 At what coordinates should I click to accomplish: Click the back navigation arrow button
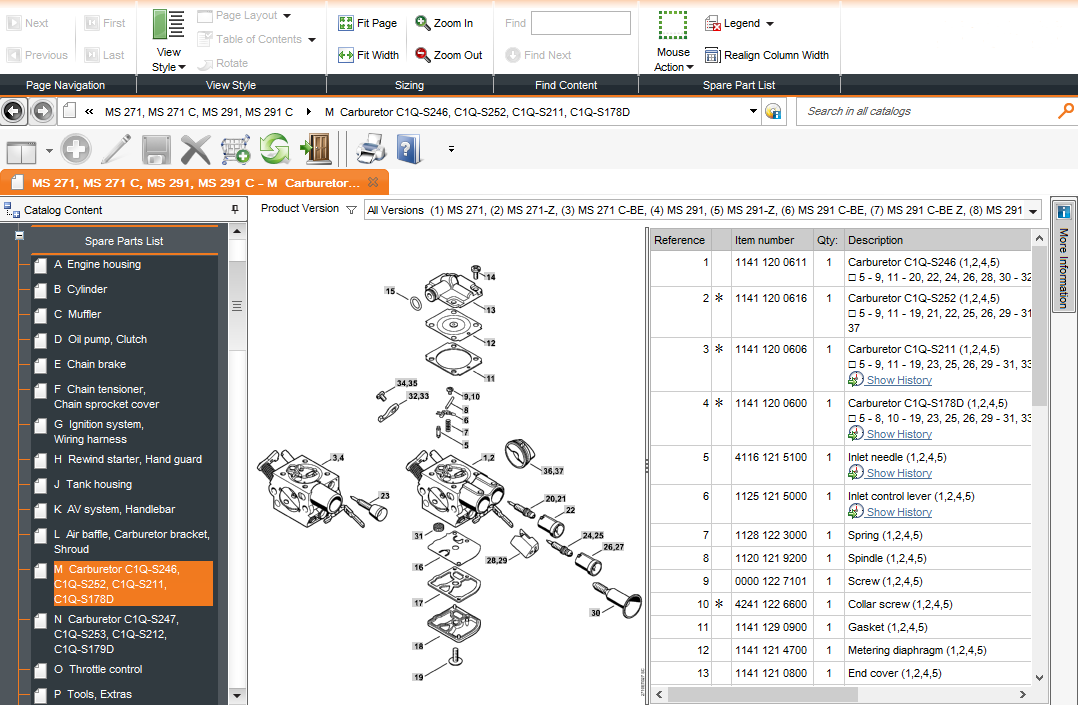(x=14, y=111)
